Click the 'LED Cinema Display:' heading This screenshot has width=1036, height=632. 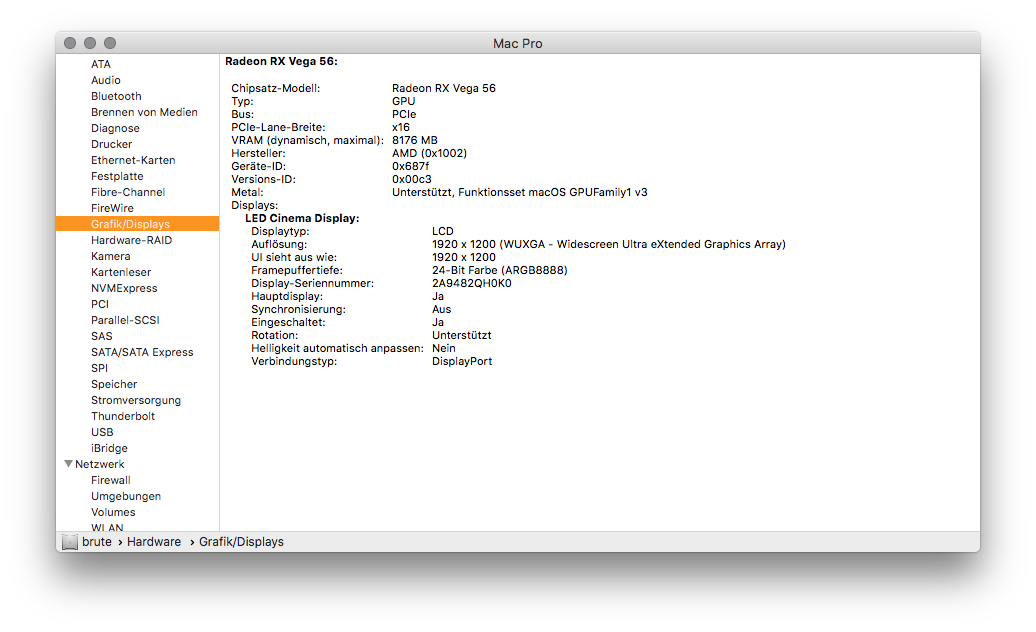coord(303,218)
